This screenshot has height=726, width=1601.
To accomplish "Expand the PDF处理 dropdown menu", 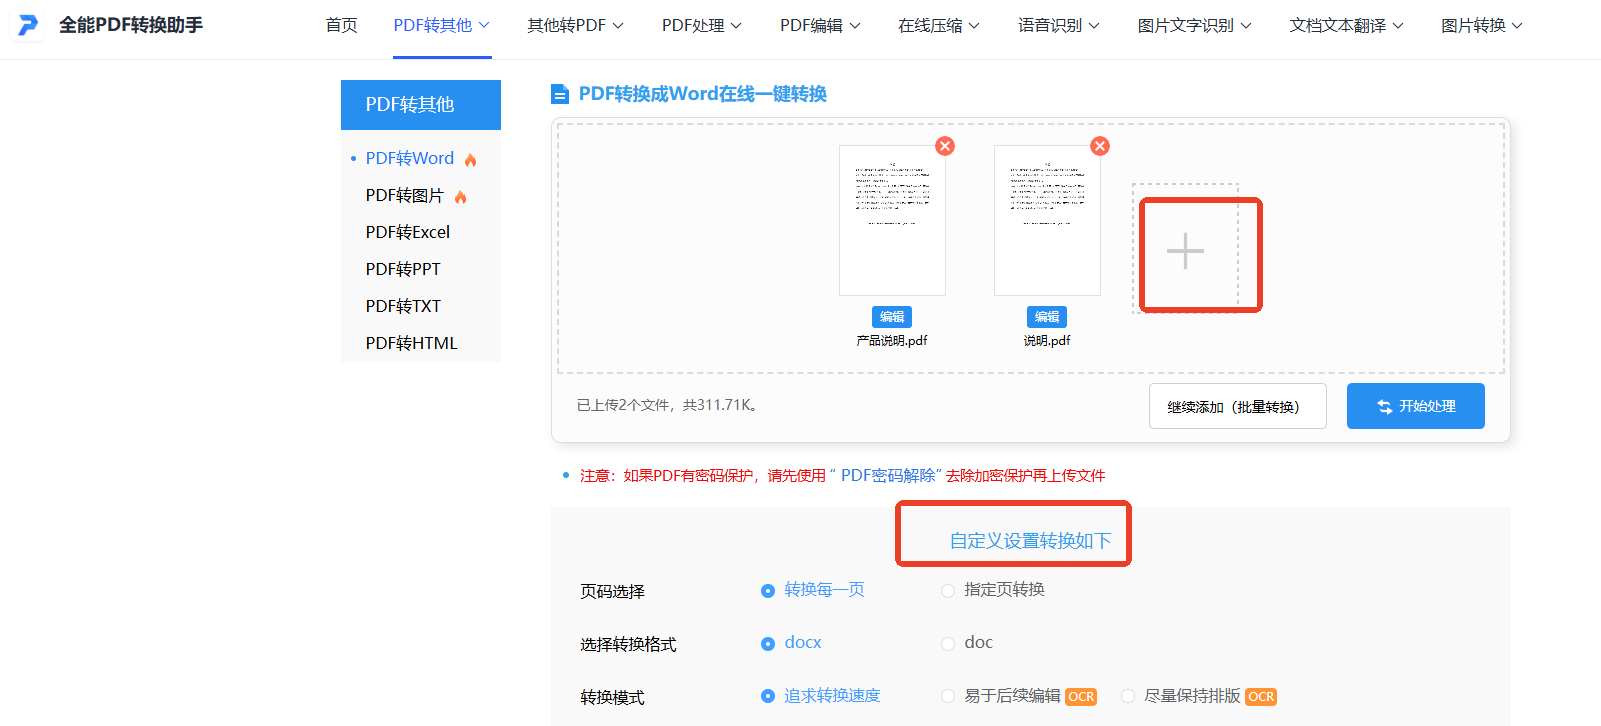I will tap(701, 26).
